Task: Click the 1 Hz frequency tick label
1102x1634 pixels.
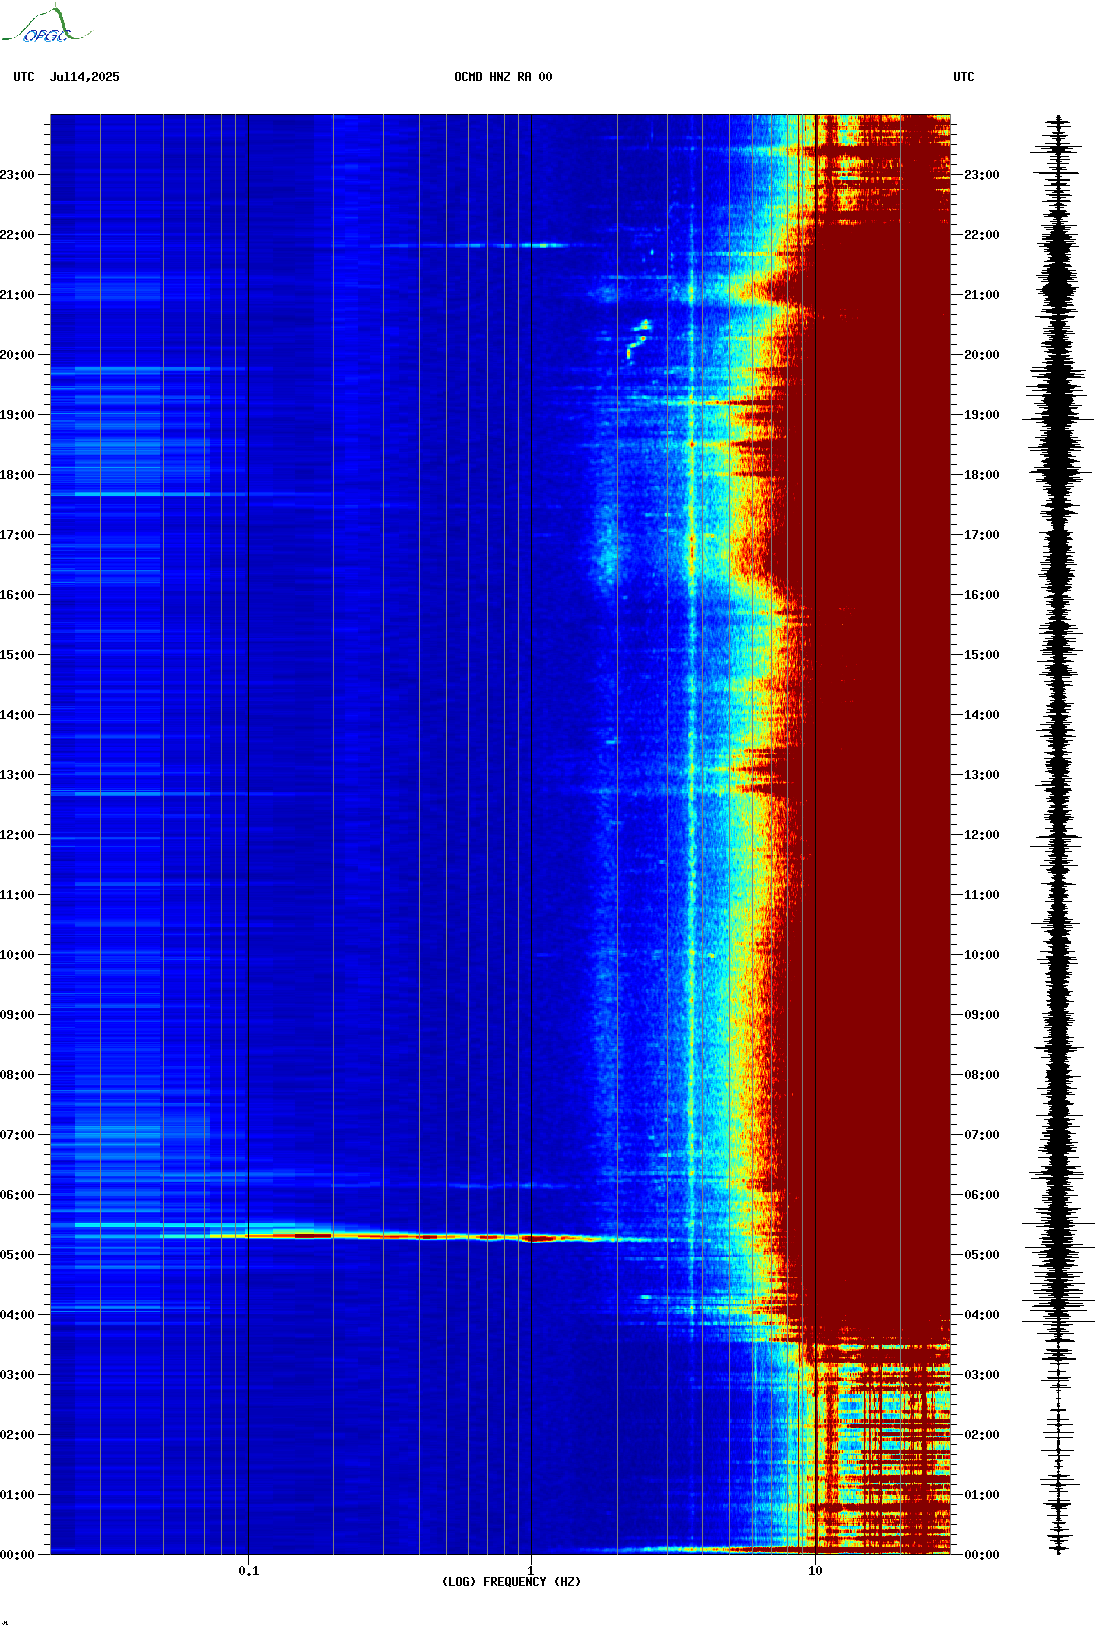Action: [531, 1571]
